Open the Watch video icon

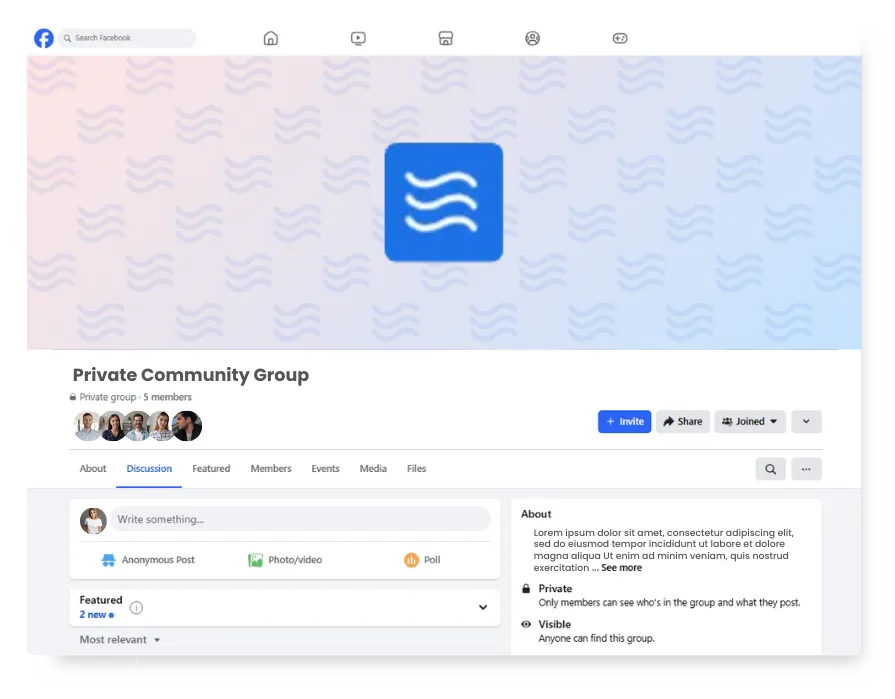358,38
